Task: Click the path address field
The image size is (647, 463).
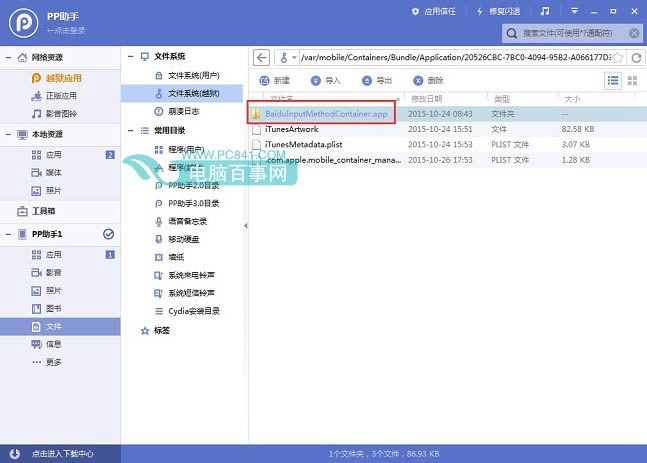Action: pos(456,57)
